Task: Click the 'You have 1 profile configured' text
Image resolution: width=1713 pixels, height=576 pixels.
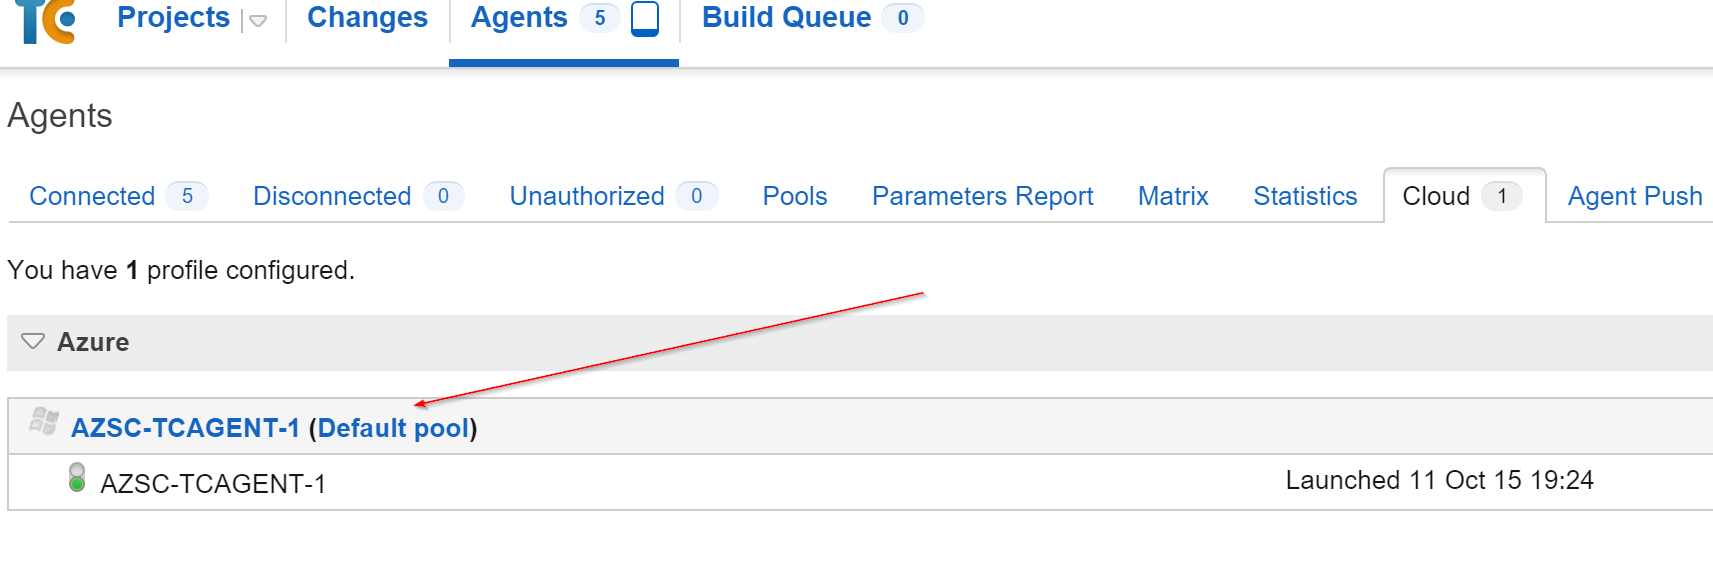Action: [181, 270]
